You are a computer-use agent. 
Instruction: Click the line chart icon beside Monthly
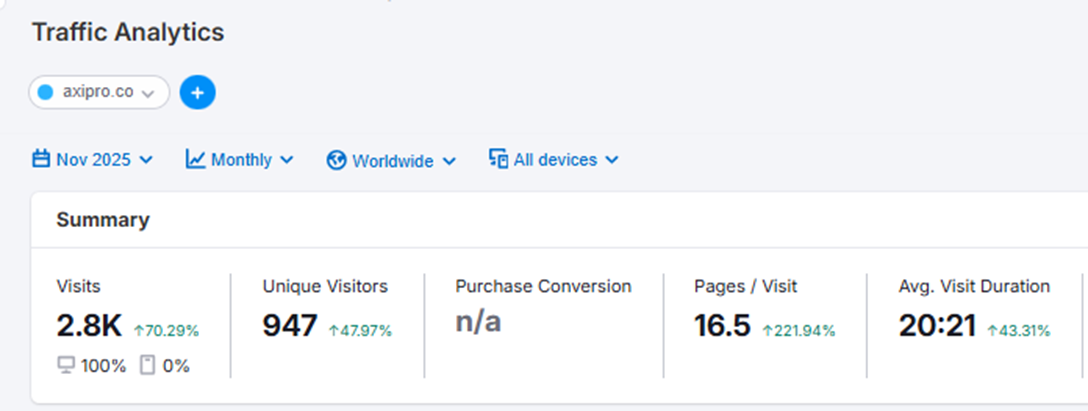coord(196,159)
